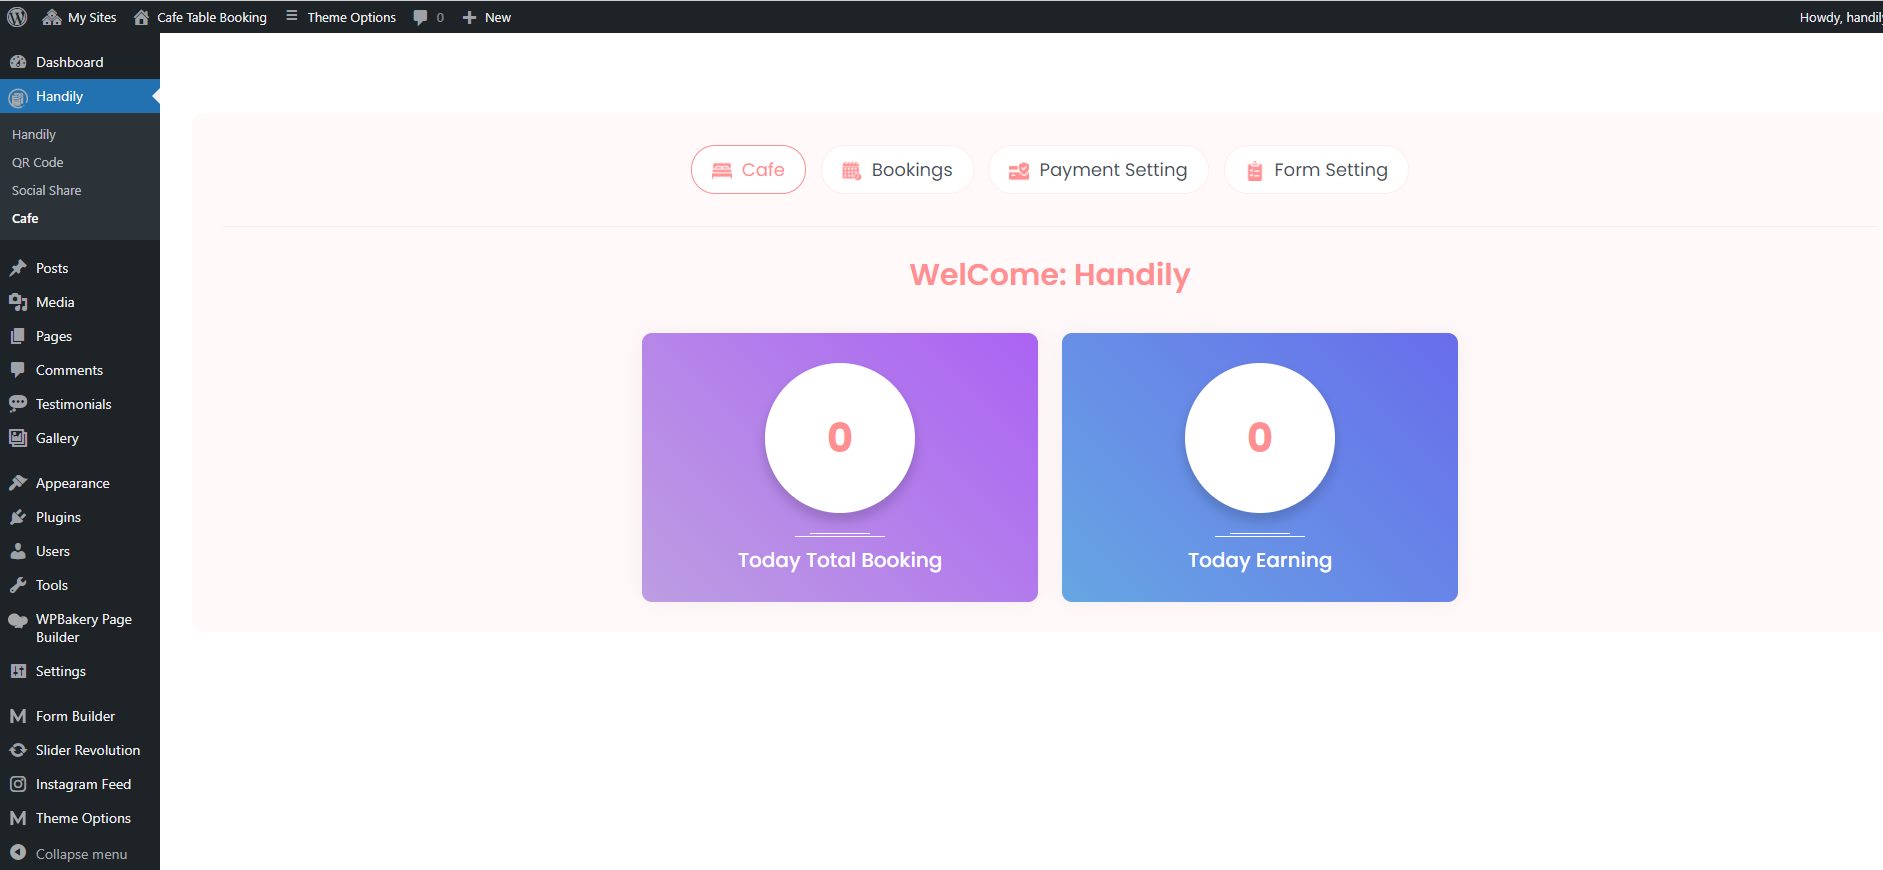Viewport: 1883px width, 870px height.
Task: Click the WordPress logo icon
Action: click(x=17, y=17)
